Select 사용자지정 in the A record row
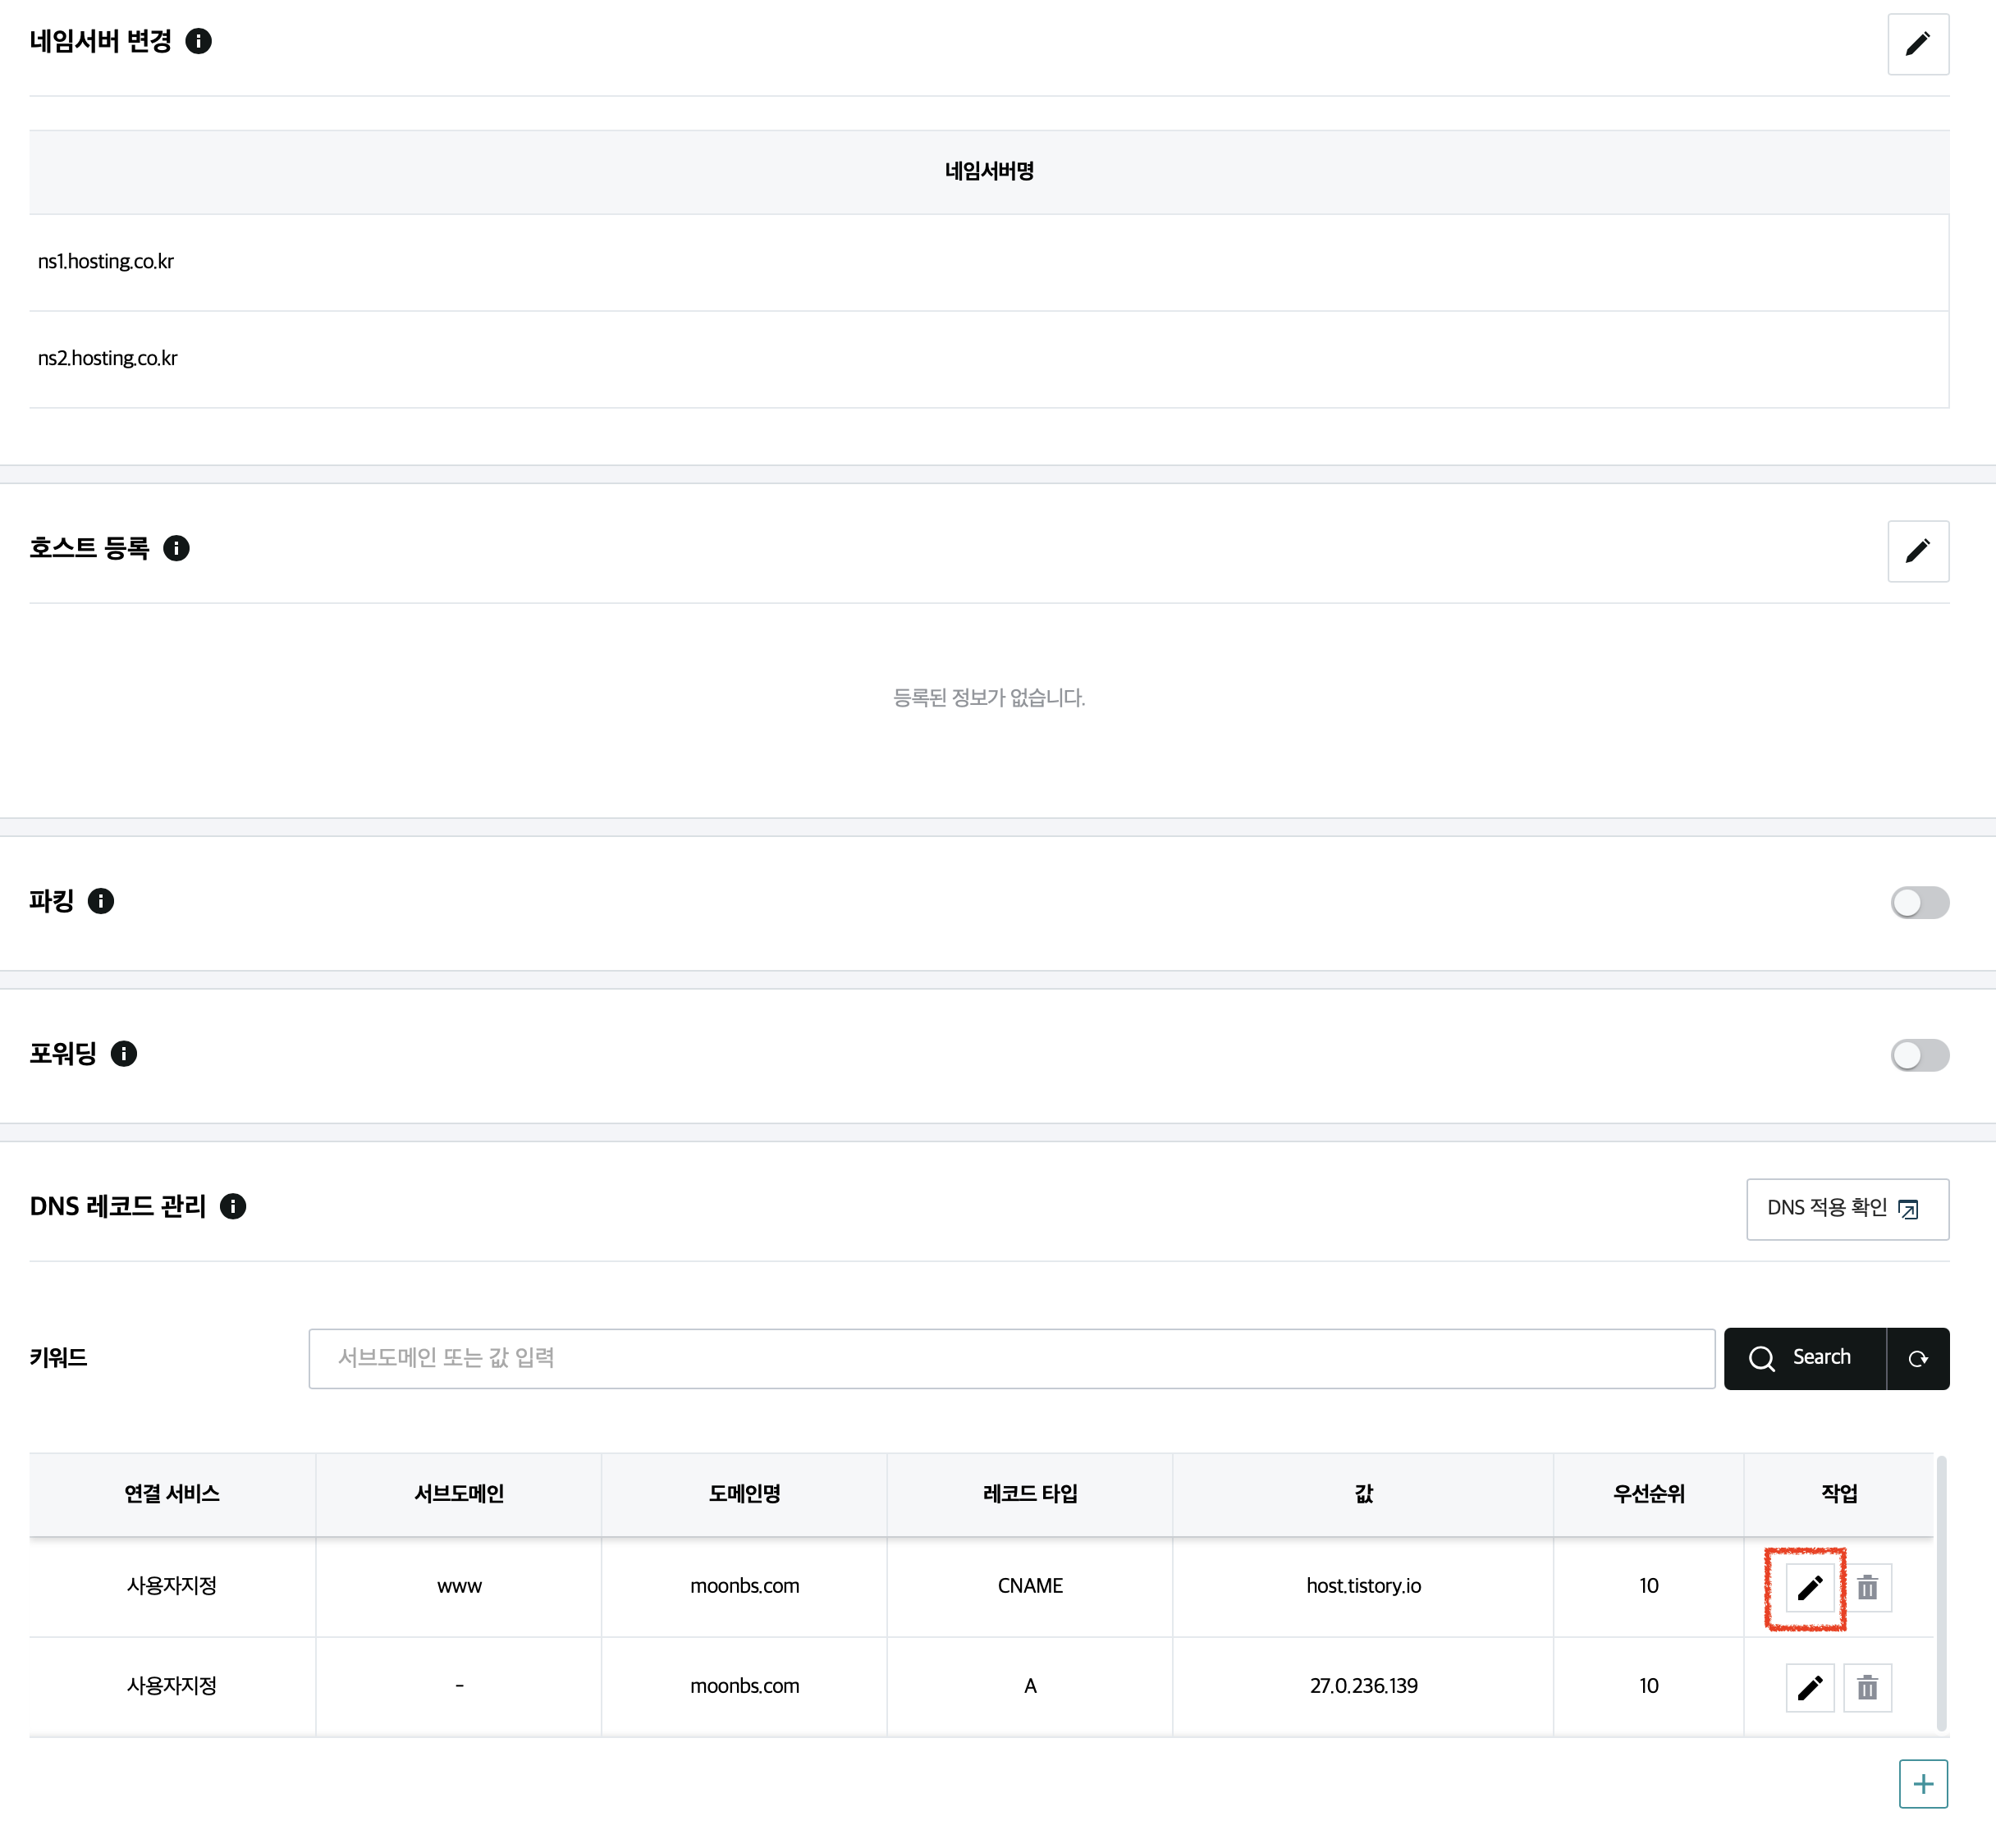Viewport: 1996px width, 1848px height. click(172, 1686)
